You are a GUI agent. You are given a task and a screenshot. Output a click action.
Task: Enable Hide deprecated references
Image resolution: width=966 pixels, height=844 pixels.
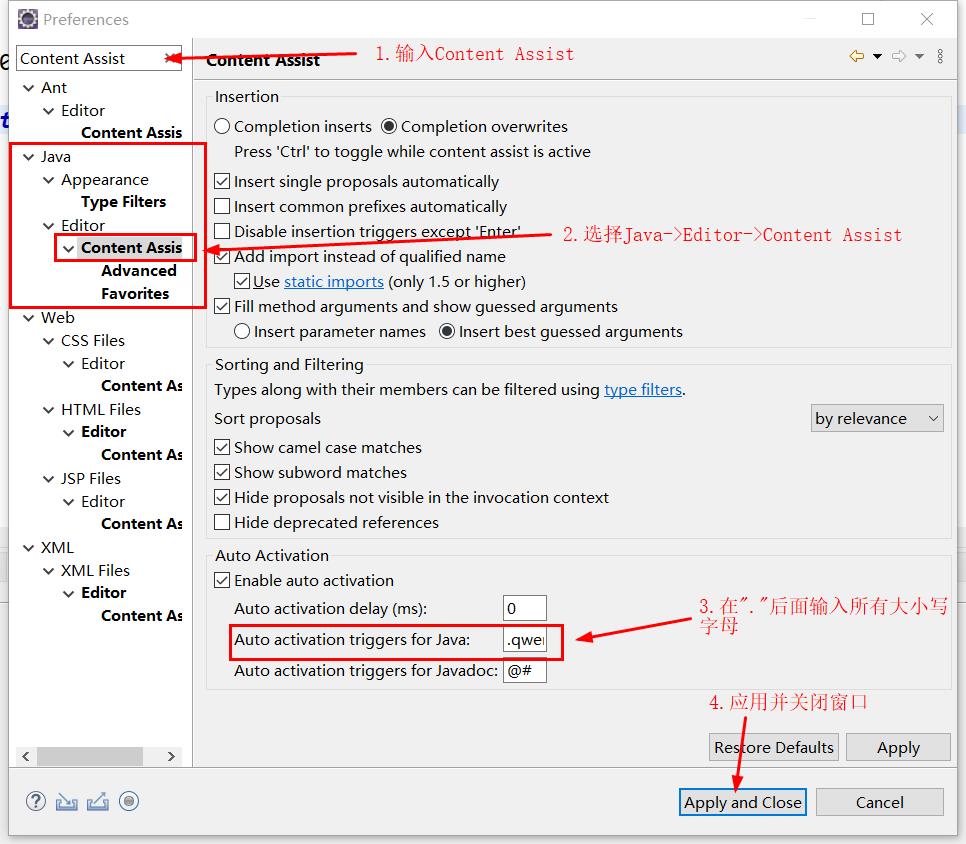point(222,522)
